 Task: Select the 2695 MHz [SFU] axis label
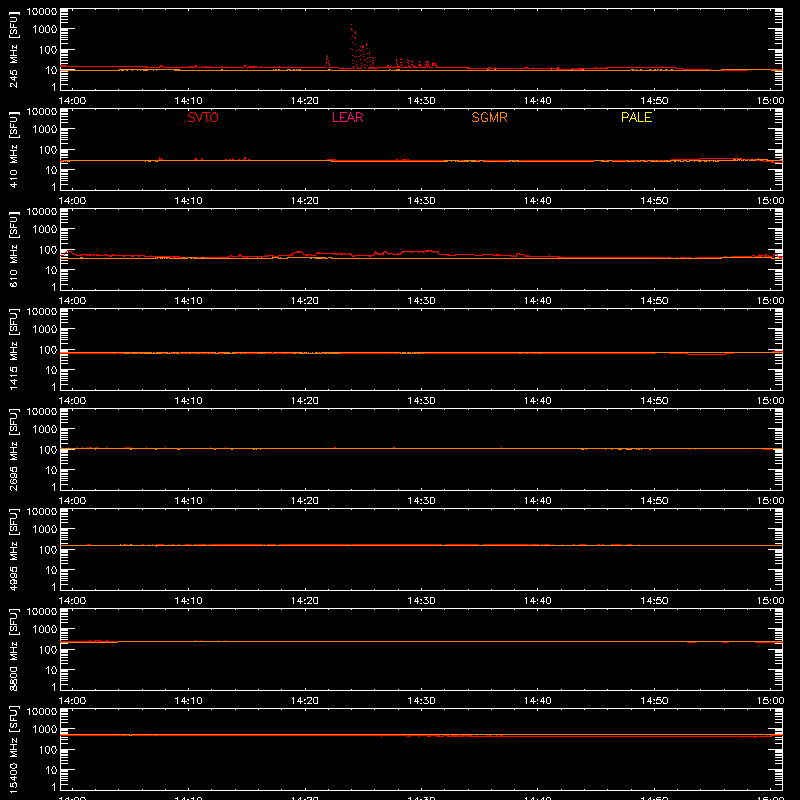click(x=14, y=449)
